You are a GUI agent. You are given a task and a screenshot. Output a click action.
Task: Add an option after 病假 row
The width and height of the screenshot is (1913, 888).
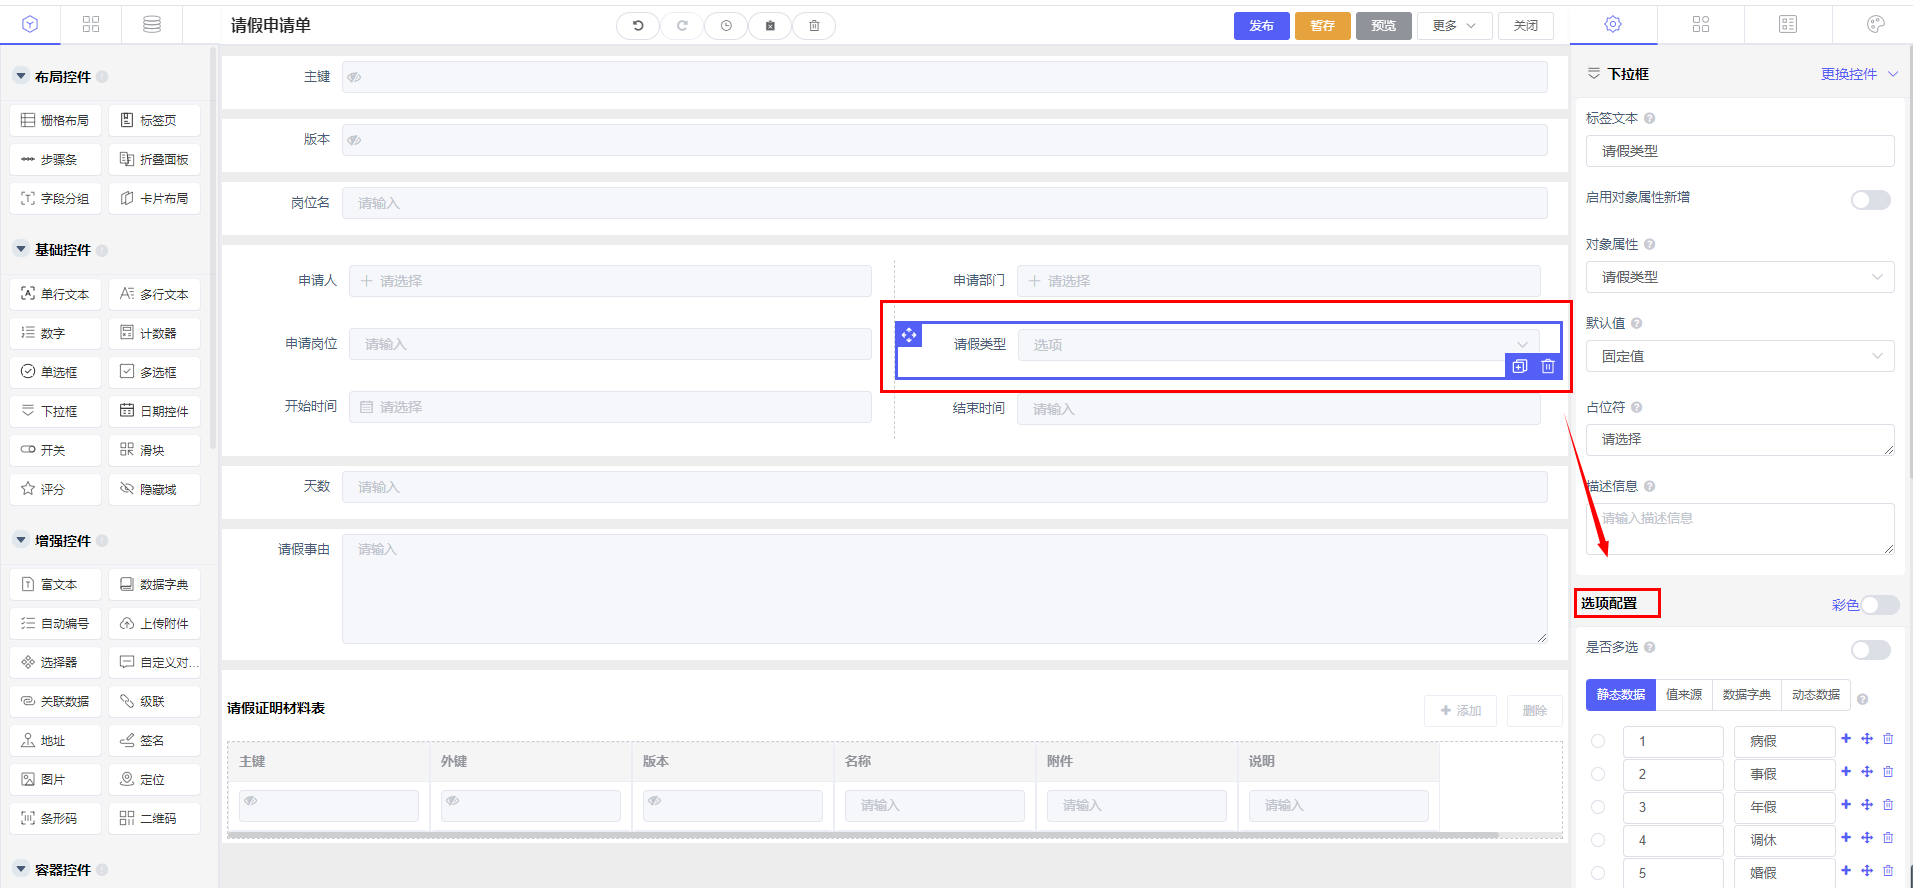[1846, 739]
